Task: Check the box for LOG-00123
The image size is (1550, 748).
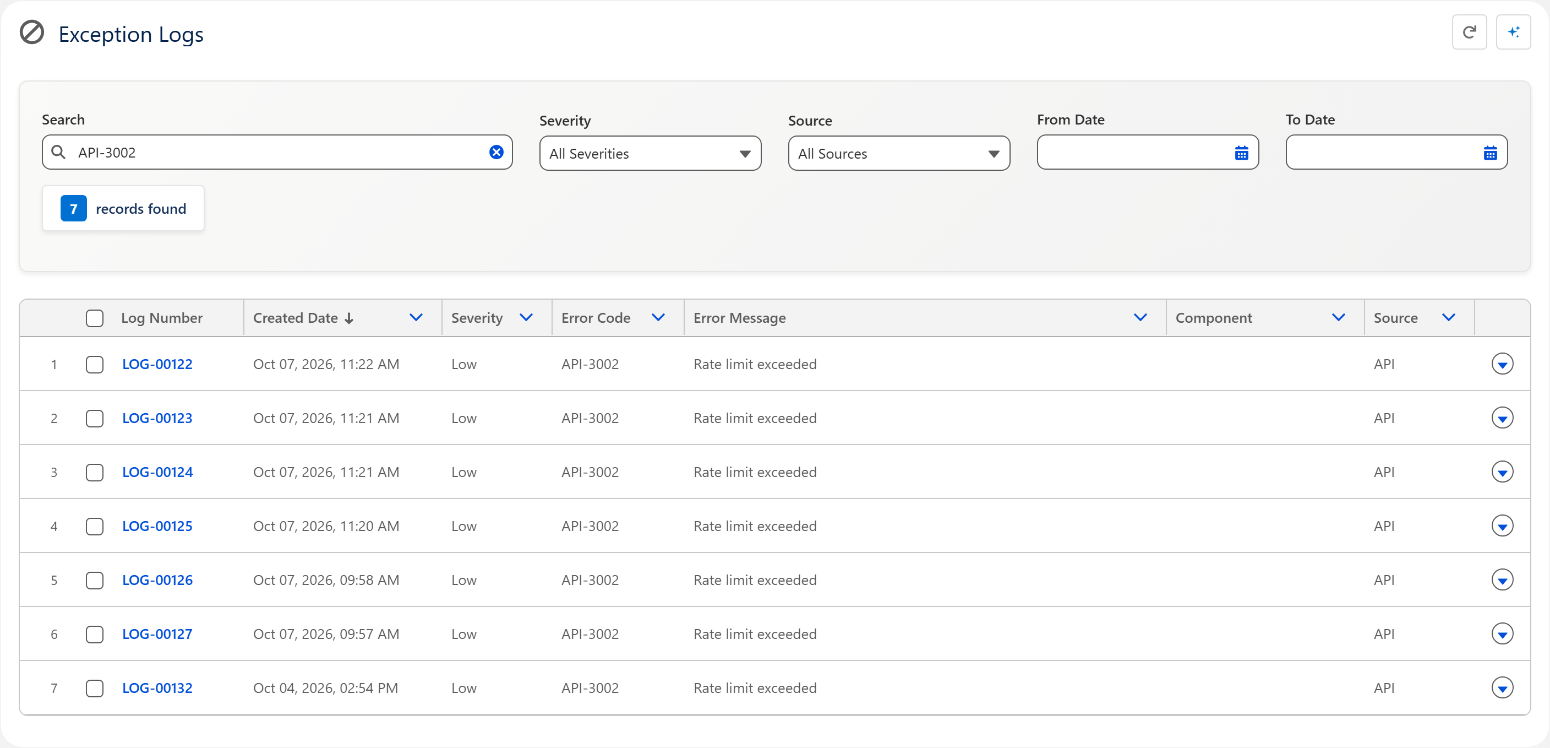Action: point(94,418)
